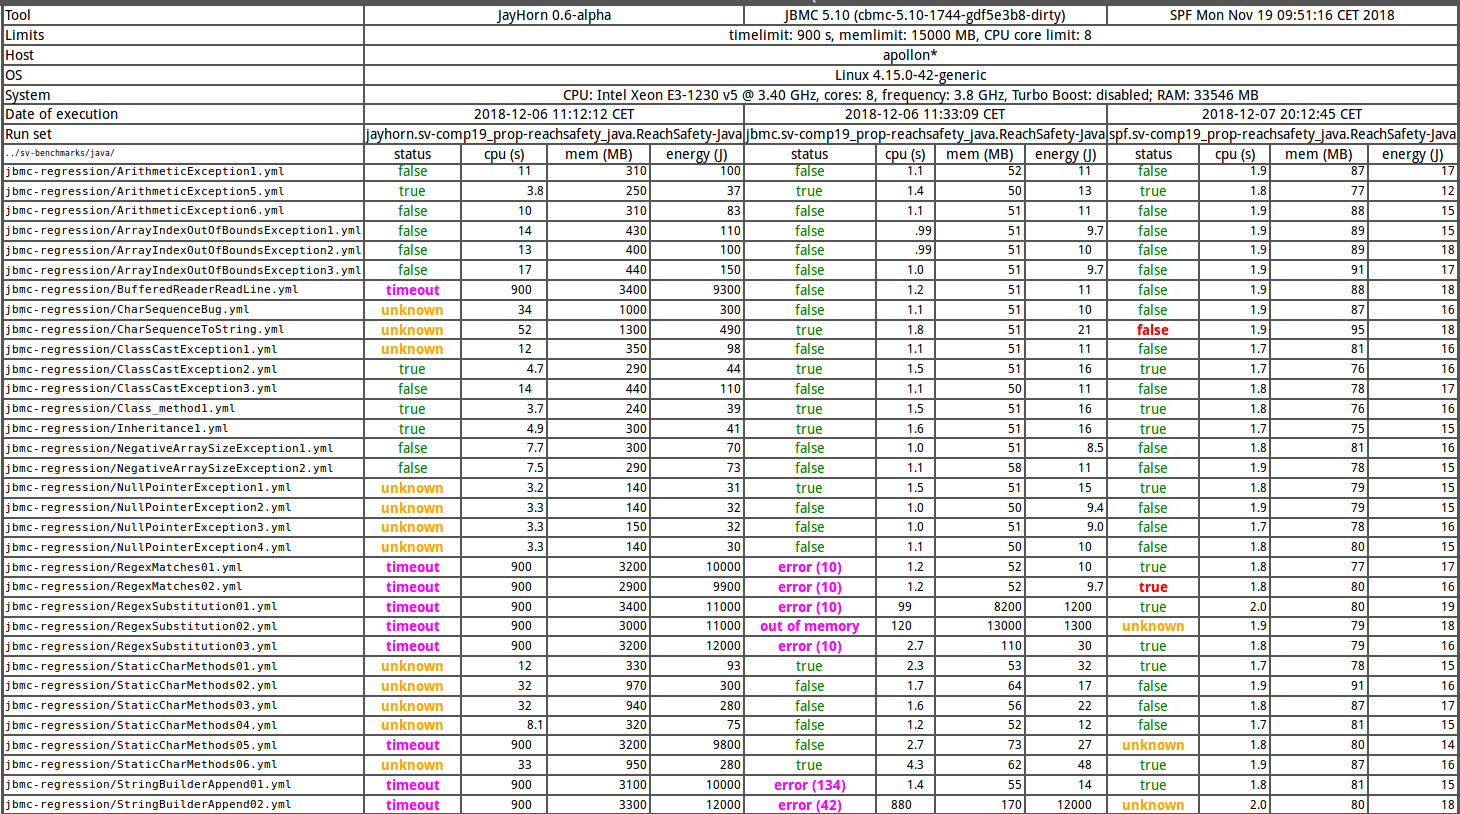
Task: Open JBMC's error (42) status log
Action: (809, 805)
